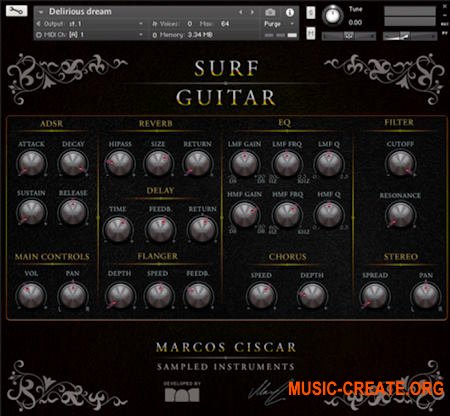Click the Delay Time knob
This screenshot has height=416, width=450.
[x=118, y=229]
